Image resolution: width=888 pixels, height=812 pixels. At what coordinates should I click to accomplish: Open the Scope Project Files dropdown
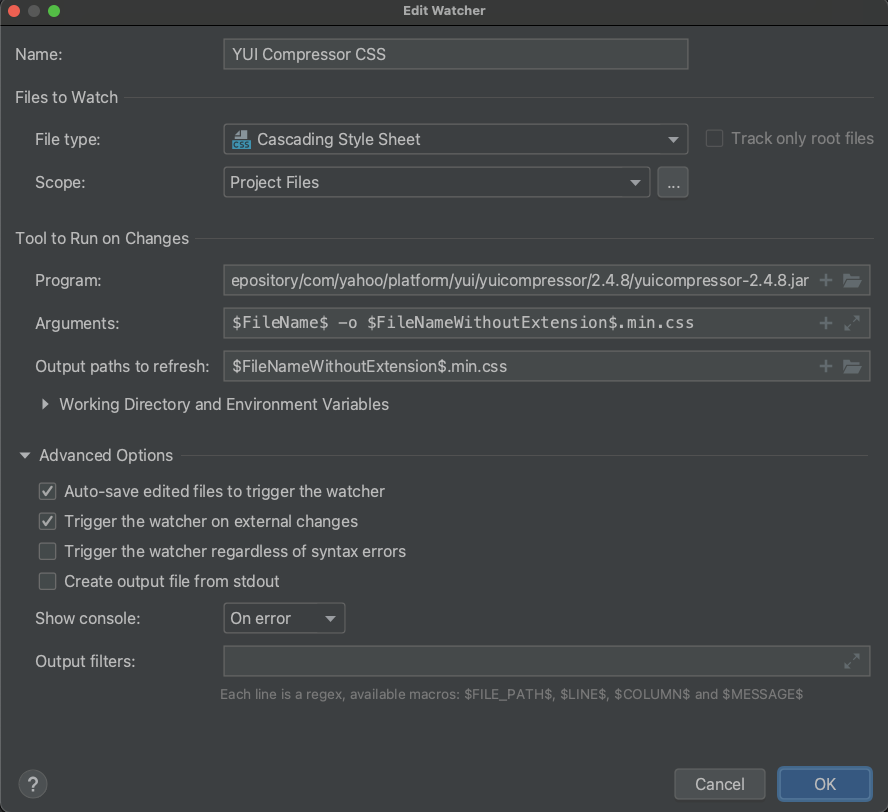tap(437, 182)
